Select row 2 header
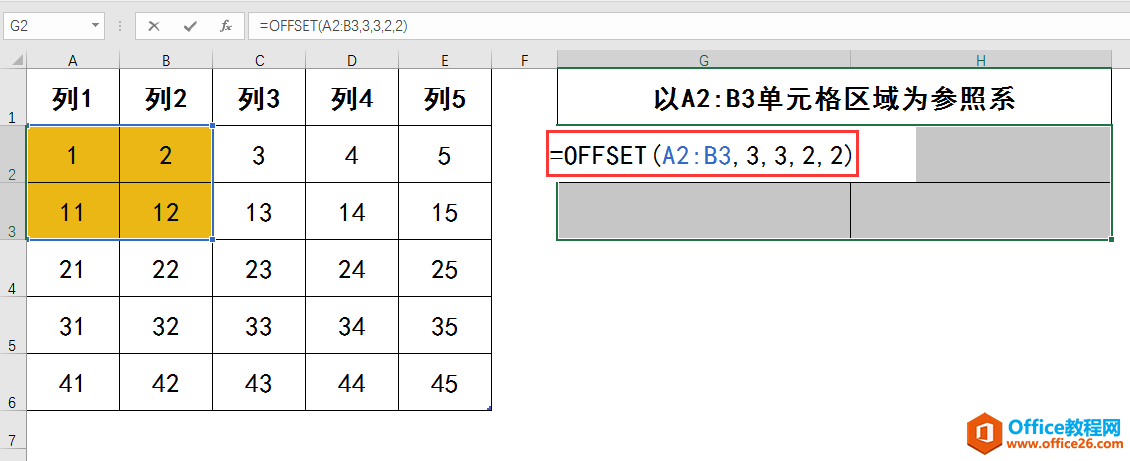Image resolution: width=1130 pixels, height=461 pixels. (13, 154)
